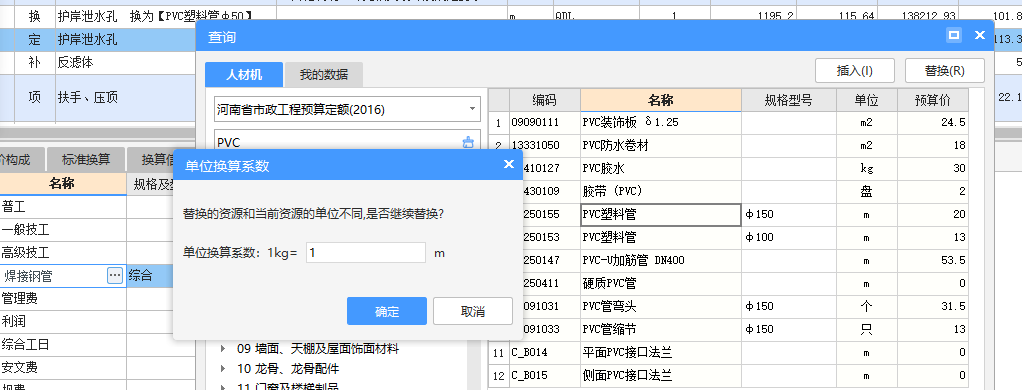Click code cell C_B015

pyautogui.click(x=544, y=376)
